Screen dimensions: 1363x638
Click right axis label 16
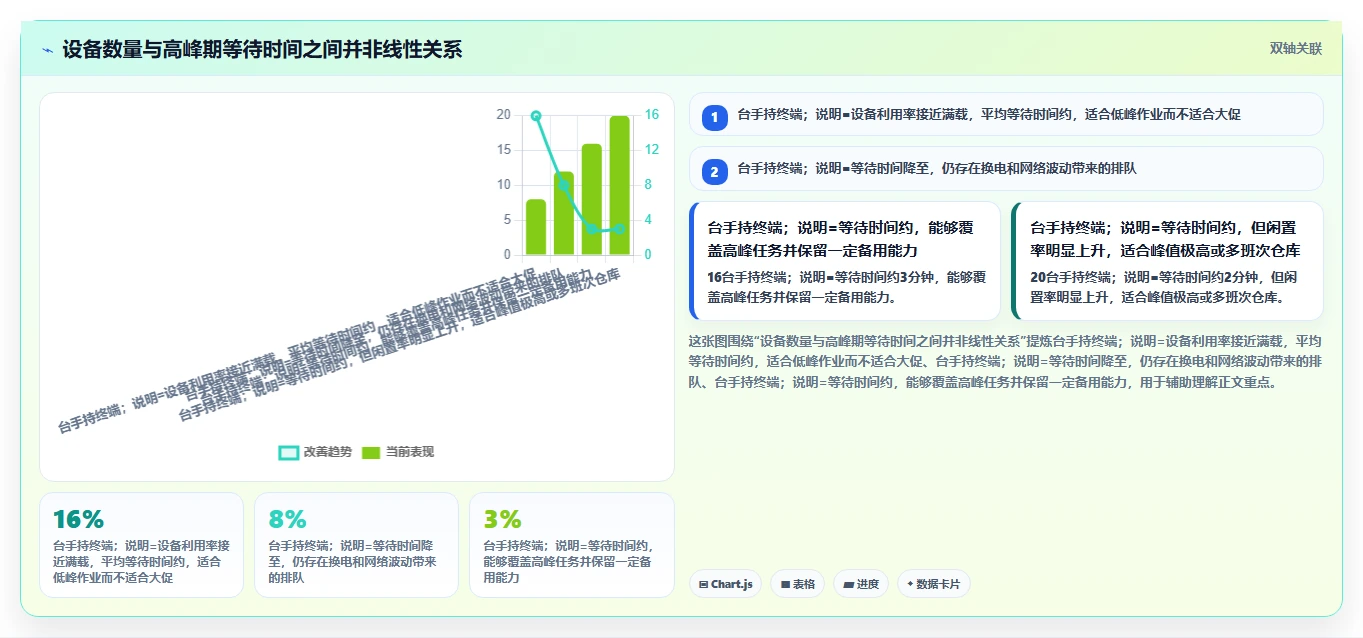pos(651,115)
